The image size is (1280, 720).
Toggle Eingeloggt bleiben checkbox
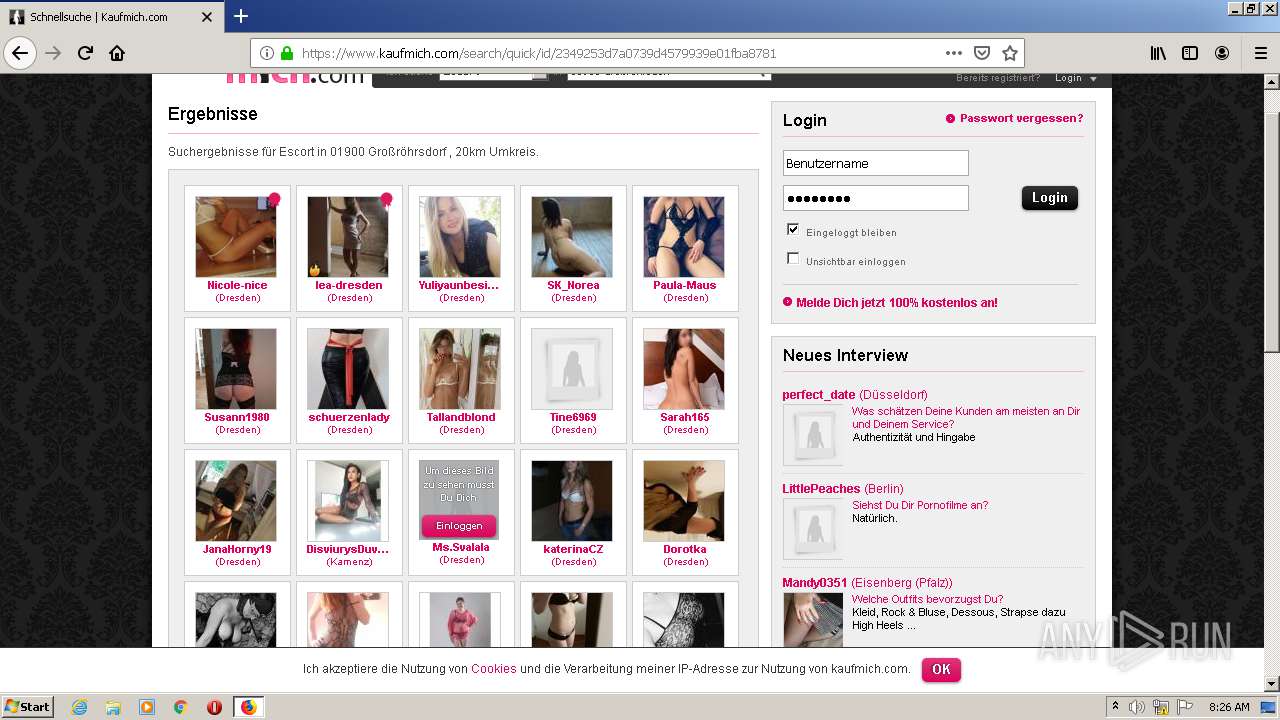click(x=793, y=229)
